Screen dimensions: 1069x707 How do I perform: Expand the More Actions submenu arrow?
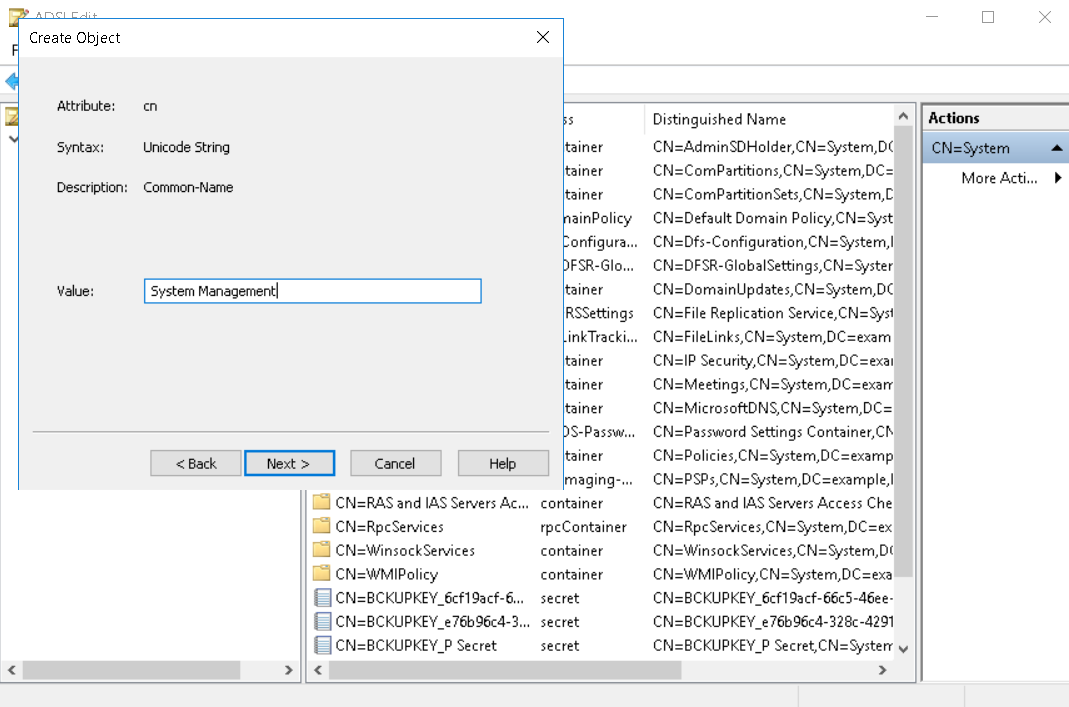pos(1057,178)
